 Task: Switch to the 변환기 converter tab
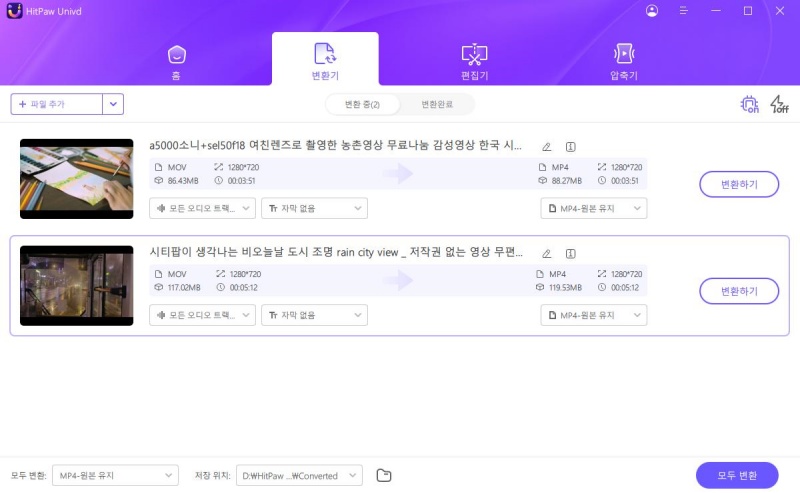pos(325,61)
